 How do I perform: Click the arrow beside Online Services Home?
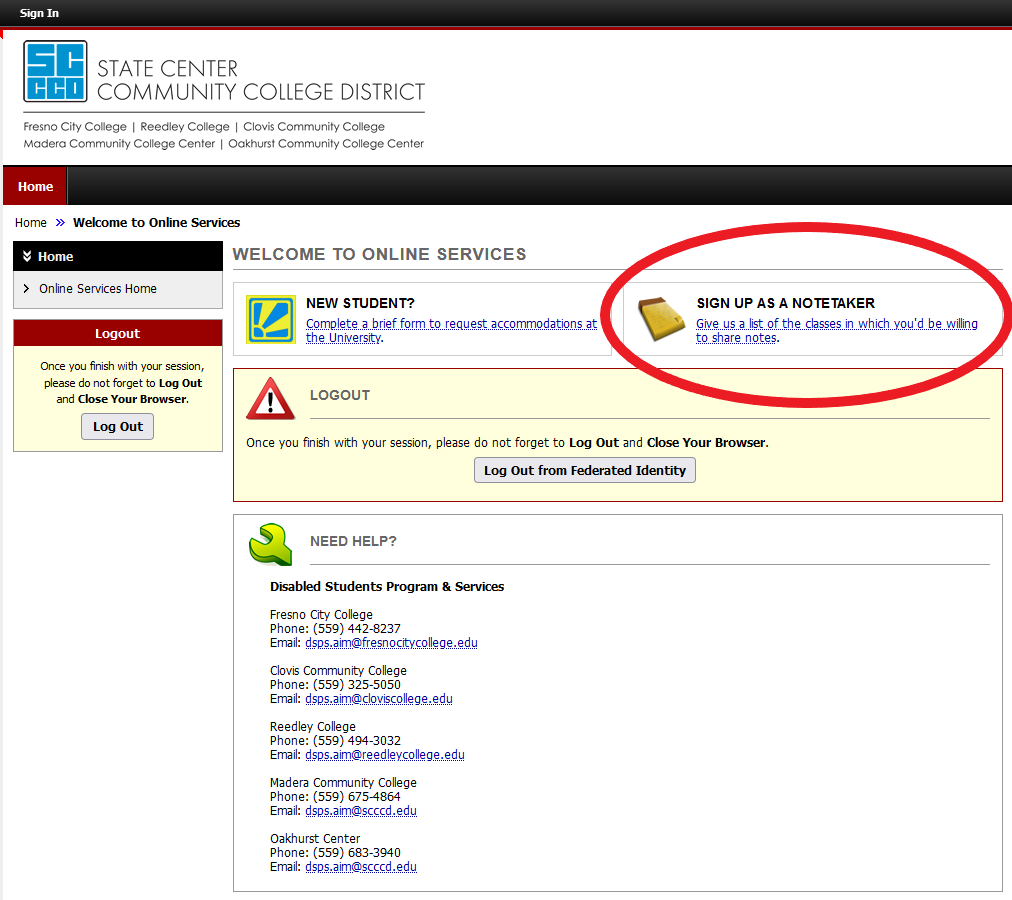point(26,289)
